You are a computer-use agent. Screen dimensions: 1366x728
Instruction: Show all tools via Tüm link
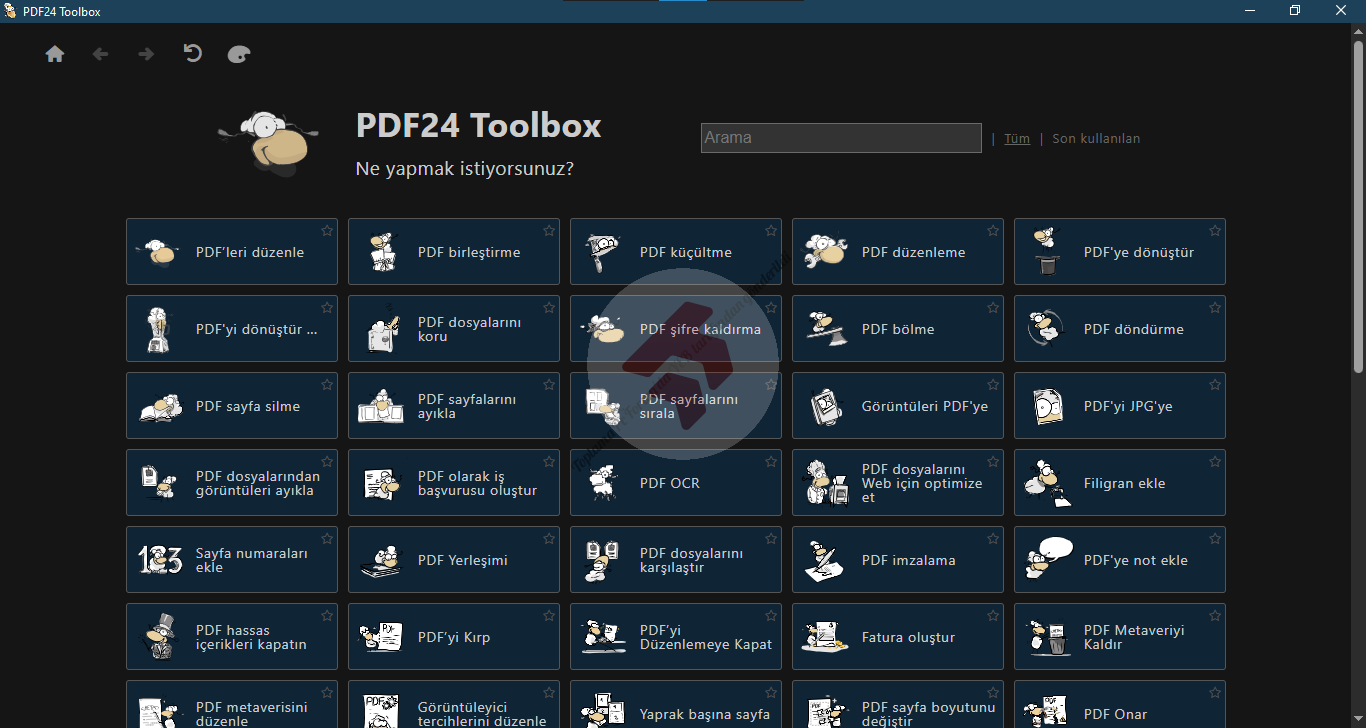1017,139
